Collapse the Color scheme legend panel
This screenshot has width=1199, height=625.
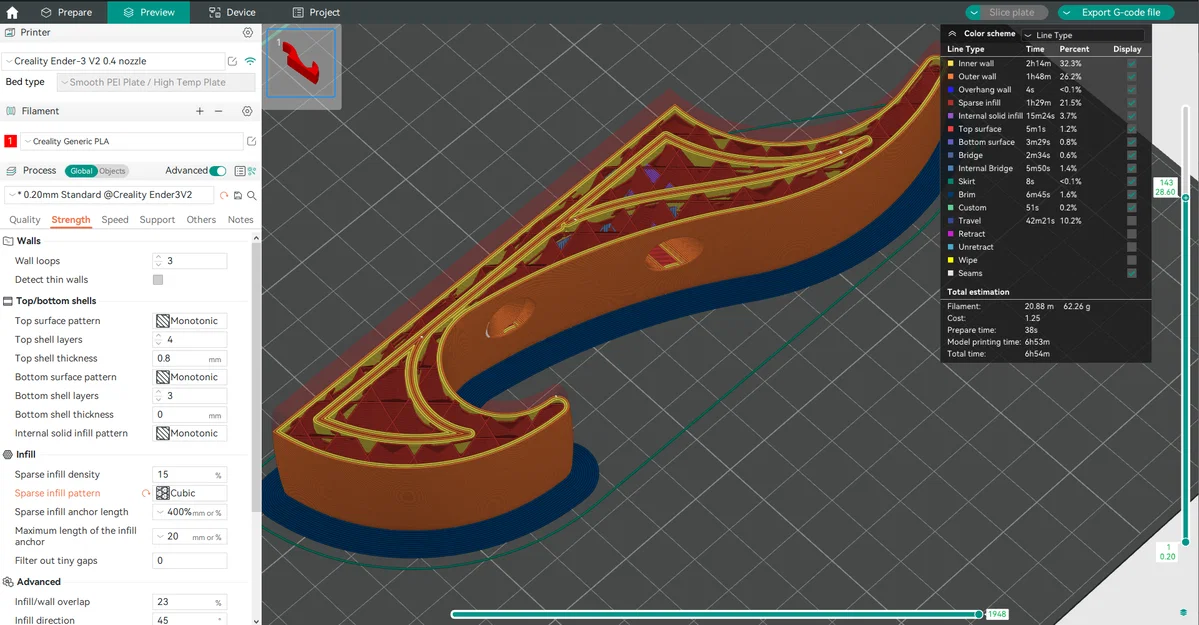952,34
